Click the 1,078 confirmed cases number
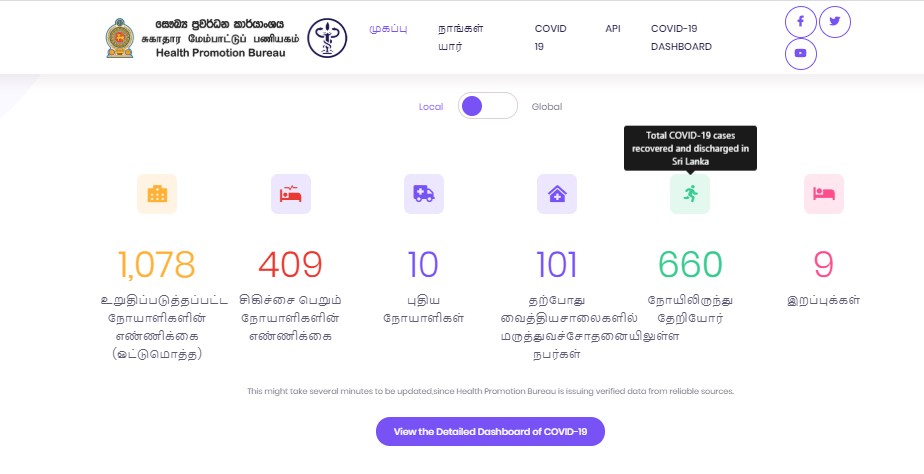Image resolution: width=924 pixels, height=474 pixels. pyautogui.click(x=156, y=265)
